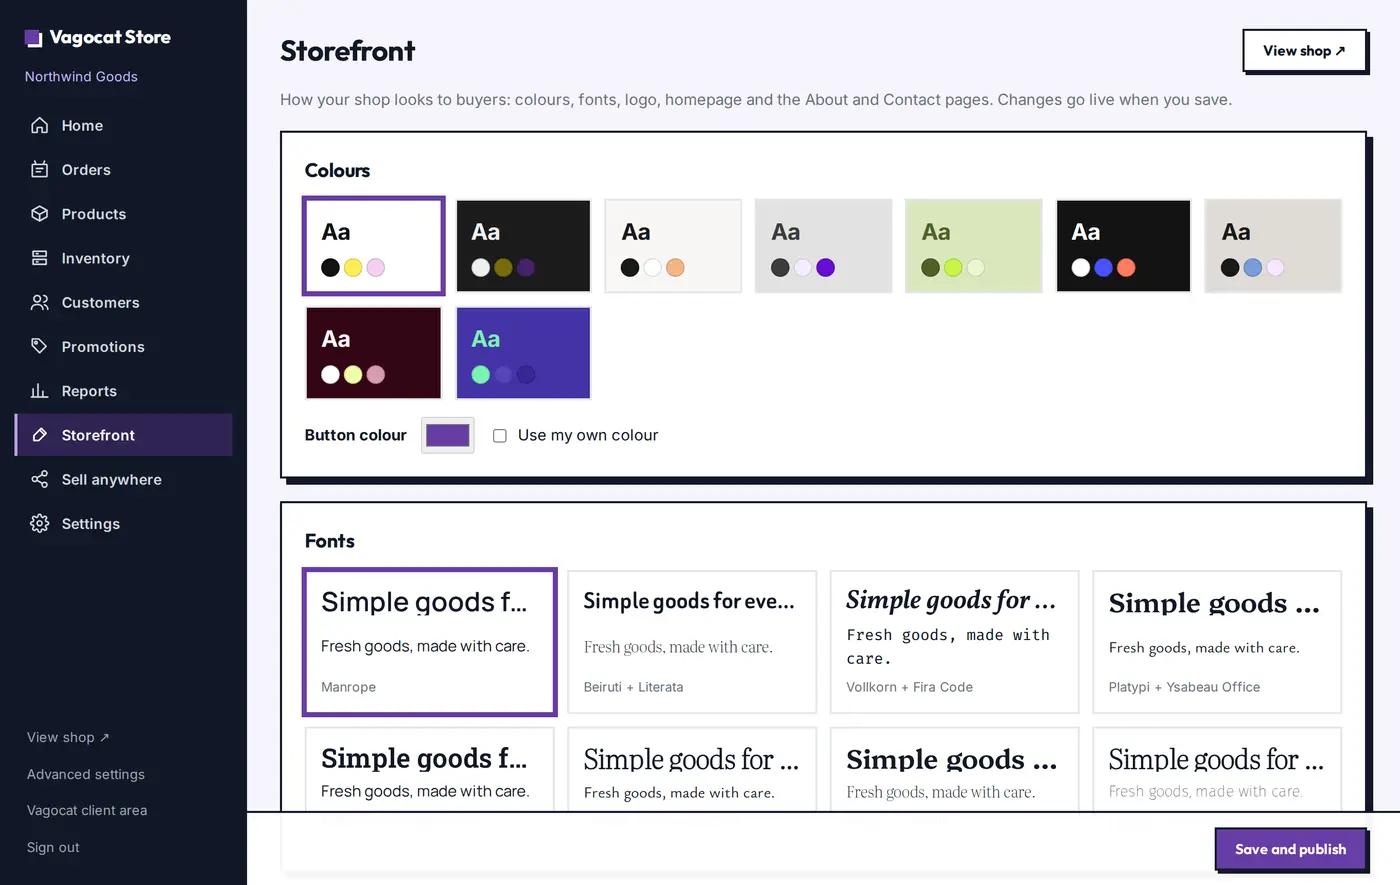Screen dimensions: 1400x885
Task: Click the Sell anywhere share icon
Action: 39,479
